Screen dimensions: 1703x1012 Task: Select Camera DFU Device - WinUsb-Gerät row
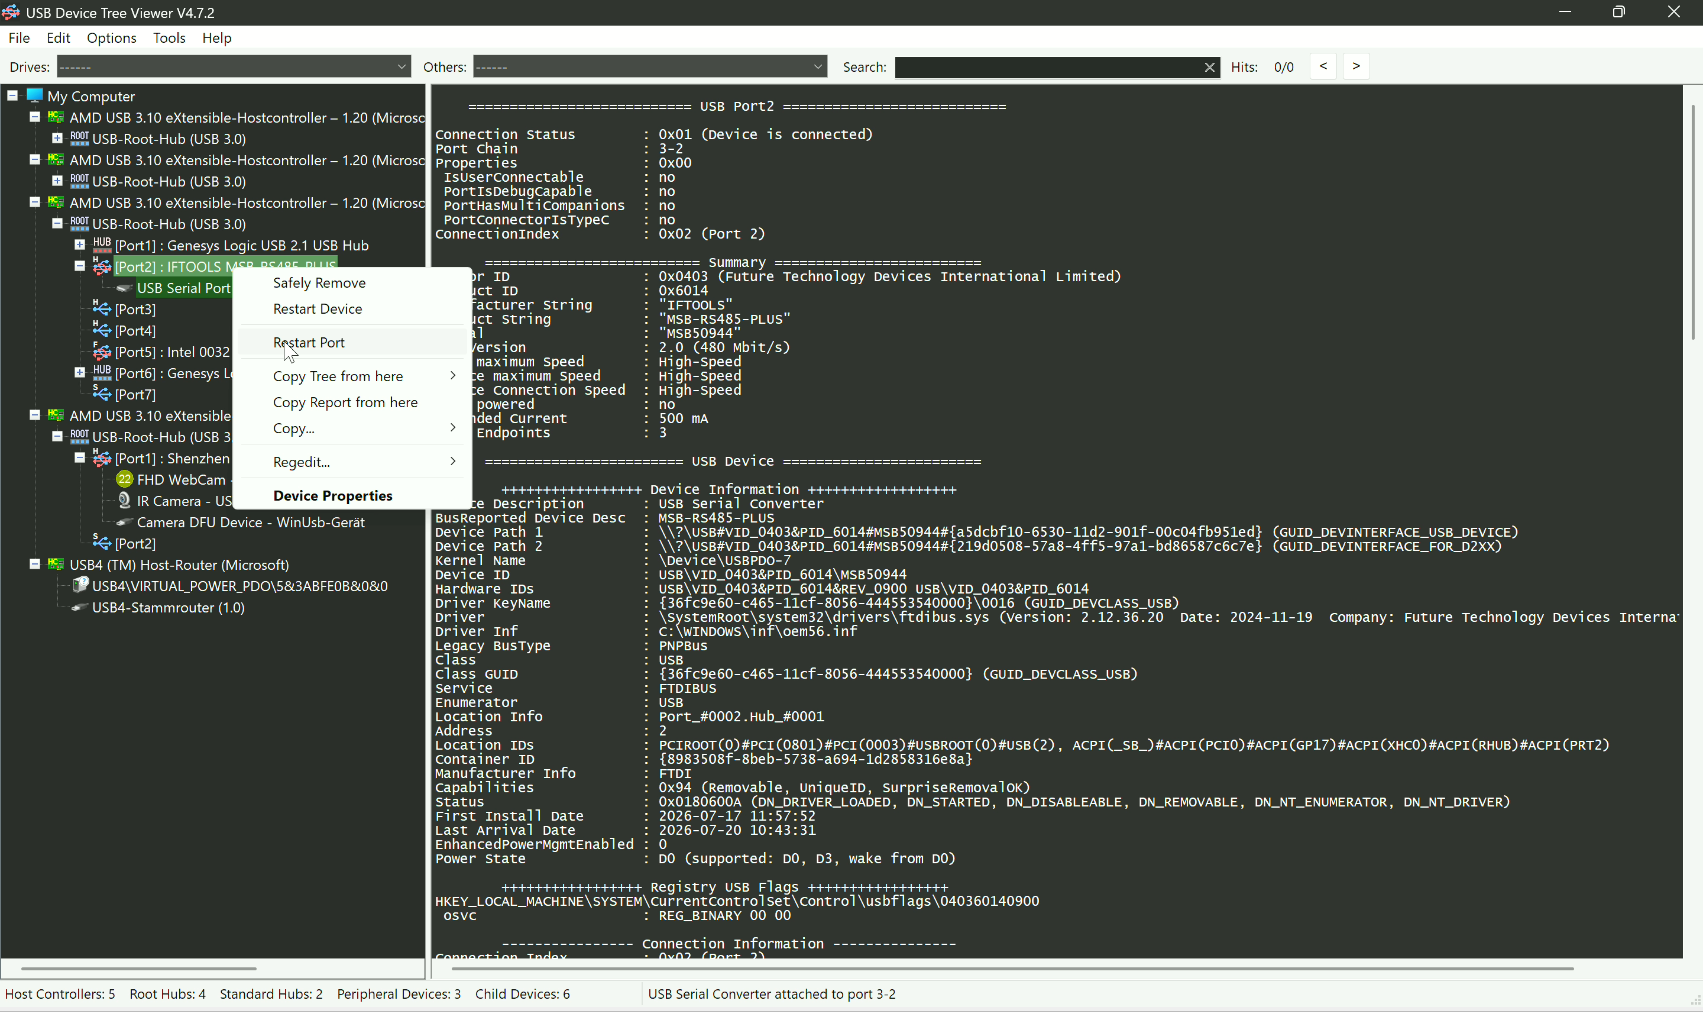pyautogui.click(x=251, y=522)
